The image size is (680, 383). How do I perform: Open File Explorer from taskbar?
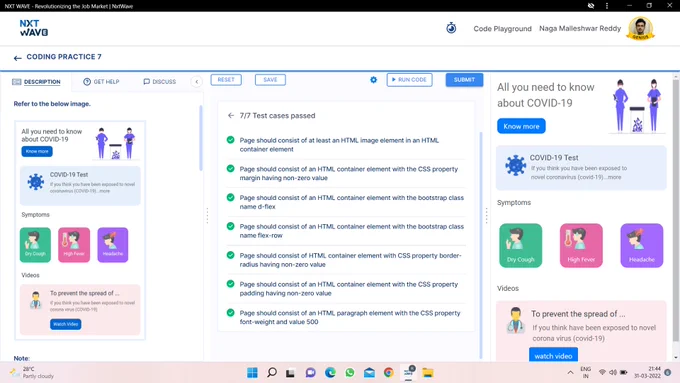pyautogui.click(x=428, y=373)
